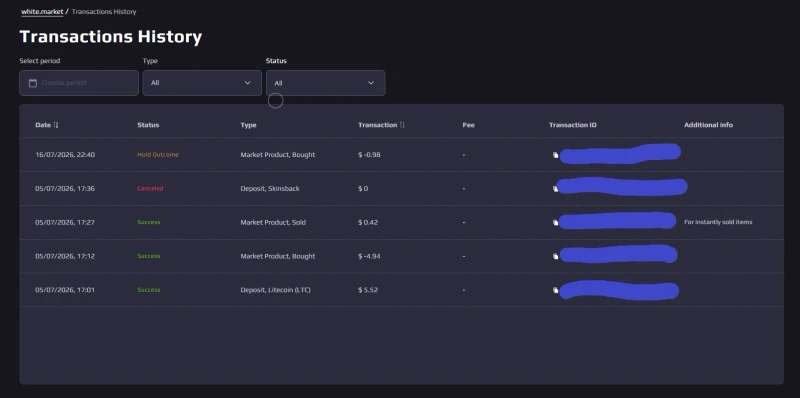Click the Status column header in table
The height and width of the screenshot is (398, 800).
tap(148, 125)
